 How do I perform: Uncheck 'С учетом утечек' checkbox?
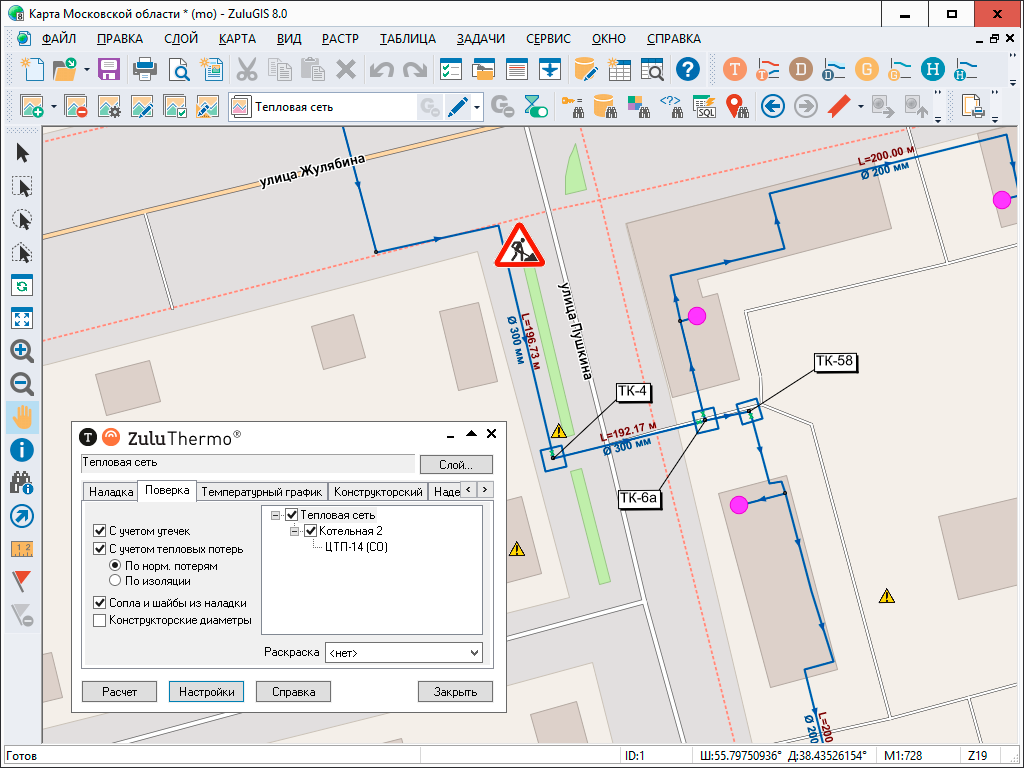point(100,531)
